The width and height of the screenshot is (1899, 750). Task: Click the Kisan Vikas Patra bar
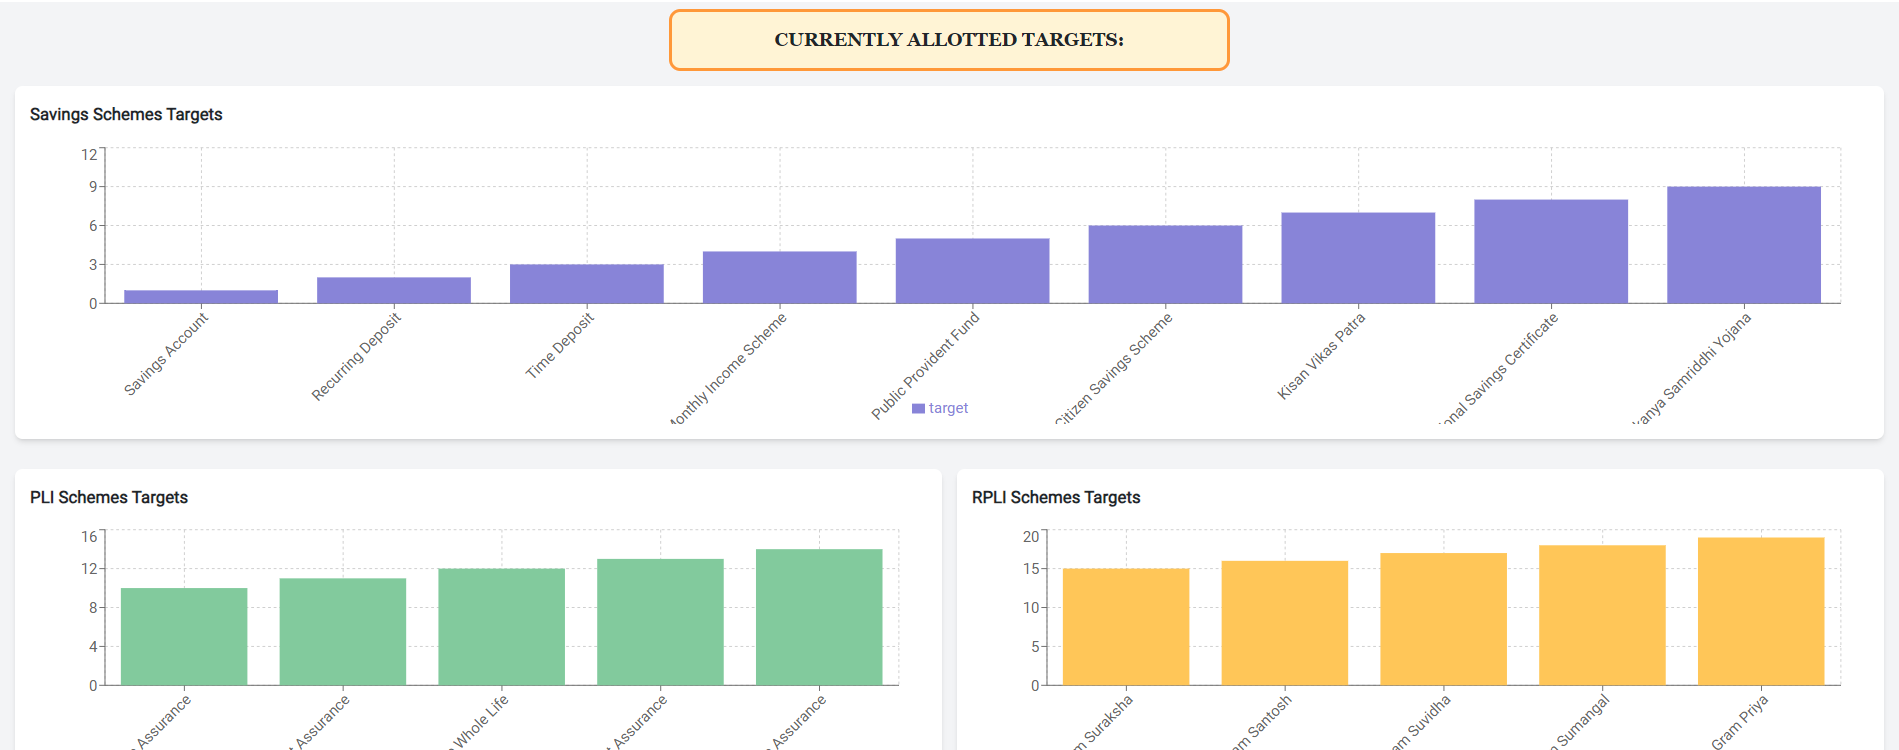click(1358, 258)
